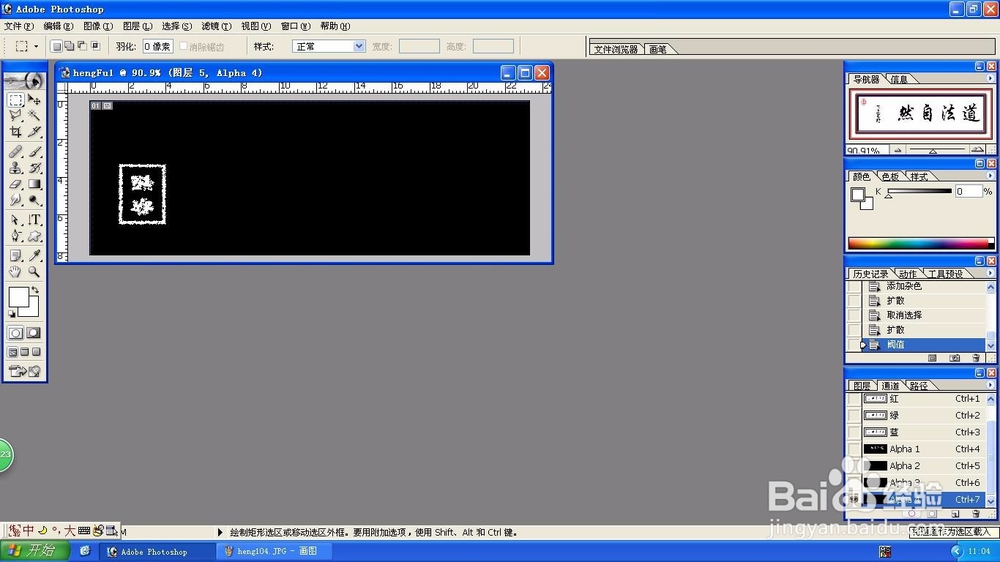1000x562 pixels.
Task: Click the Windows 开始 (Start) button
Action: [34, 551]
